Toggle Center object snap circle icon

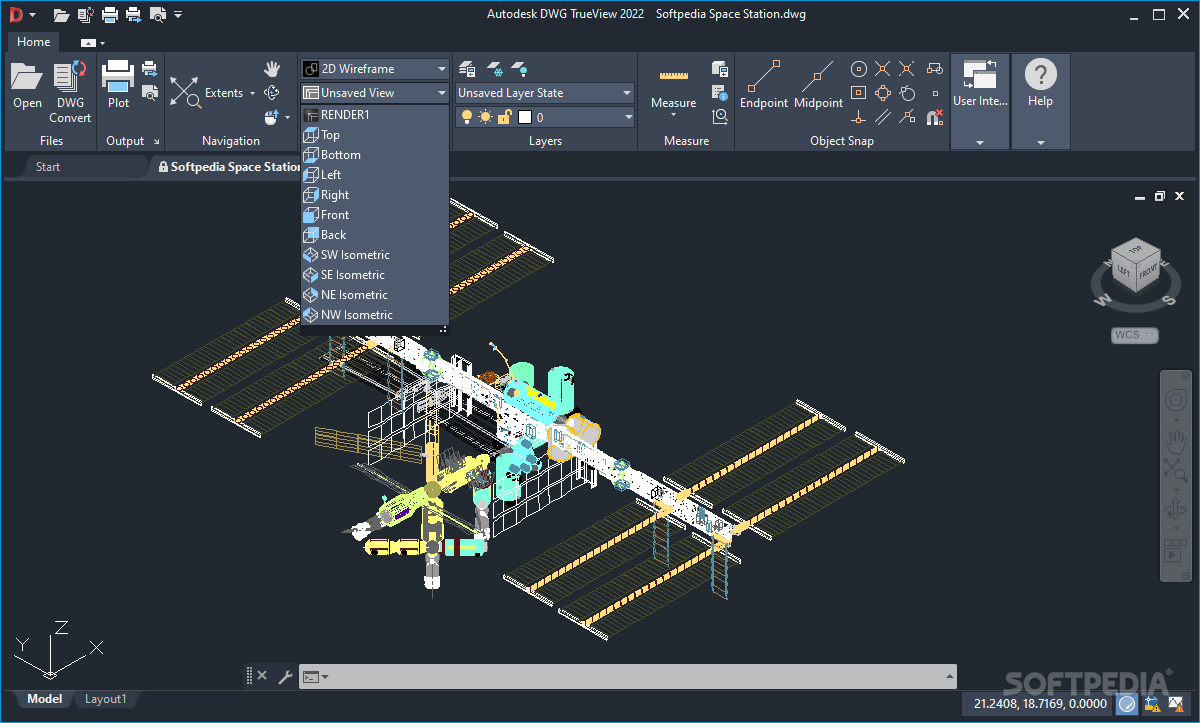click(x=858, y=69)
